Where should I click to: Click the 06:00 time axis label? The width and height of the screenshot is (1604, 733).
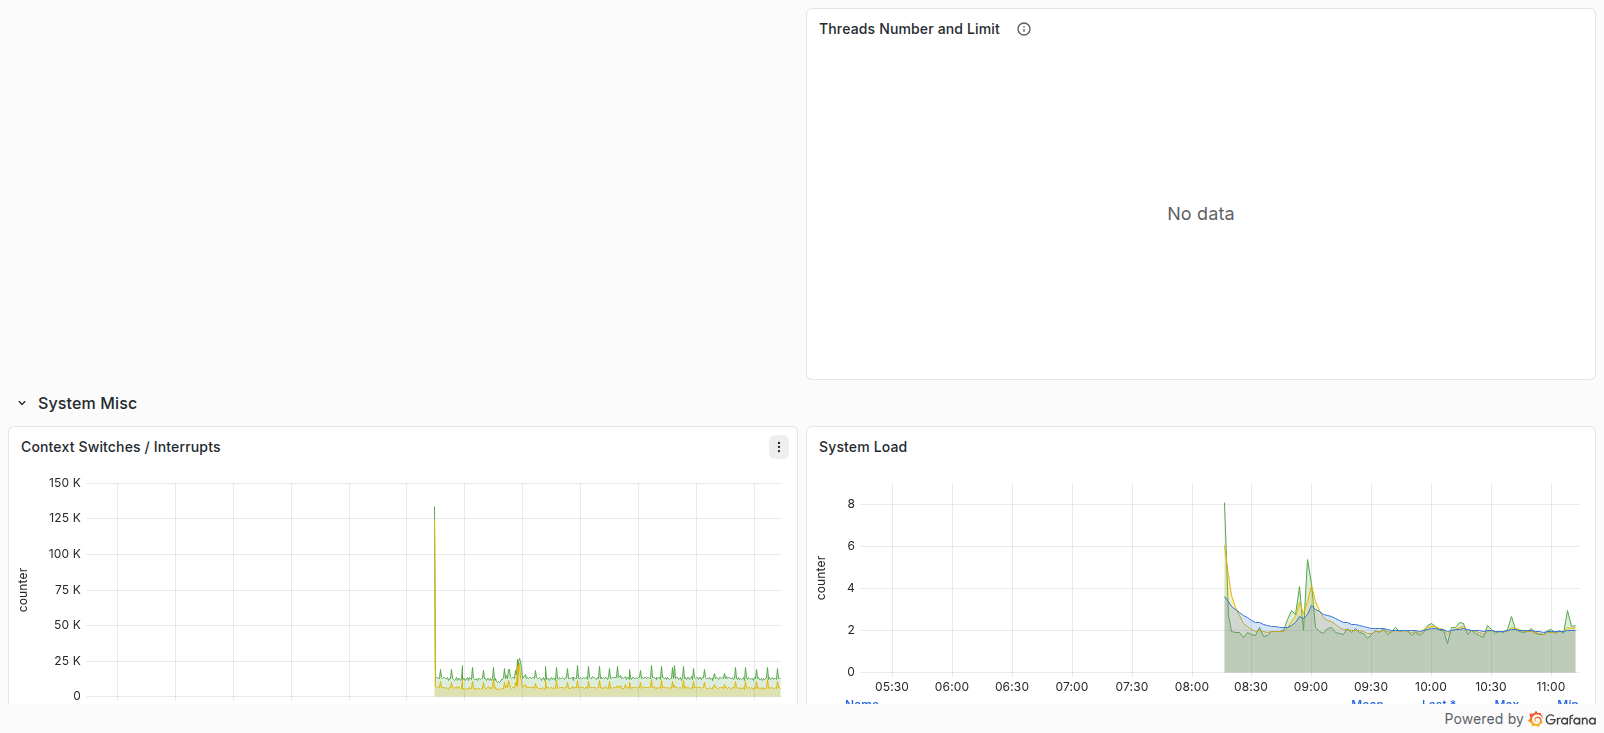[952, 687]
